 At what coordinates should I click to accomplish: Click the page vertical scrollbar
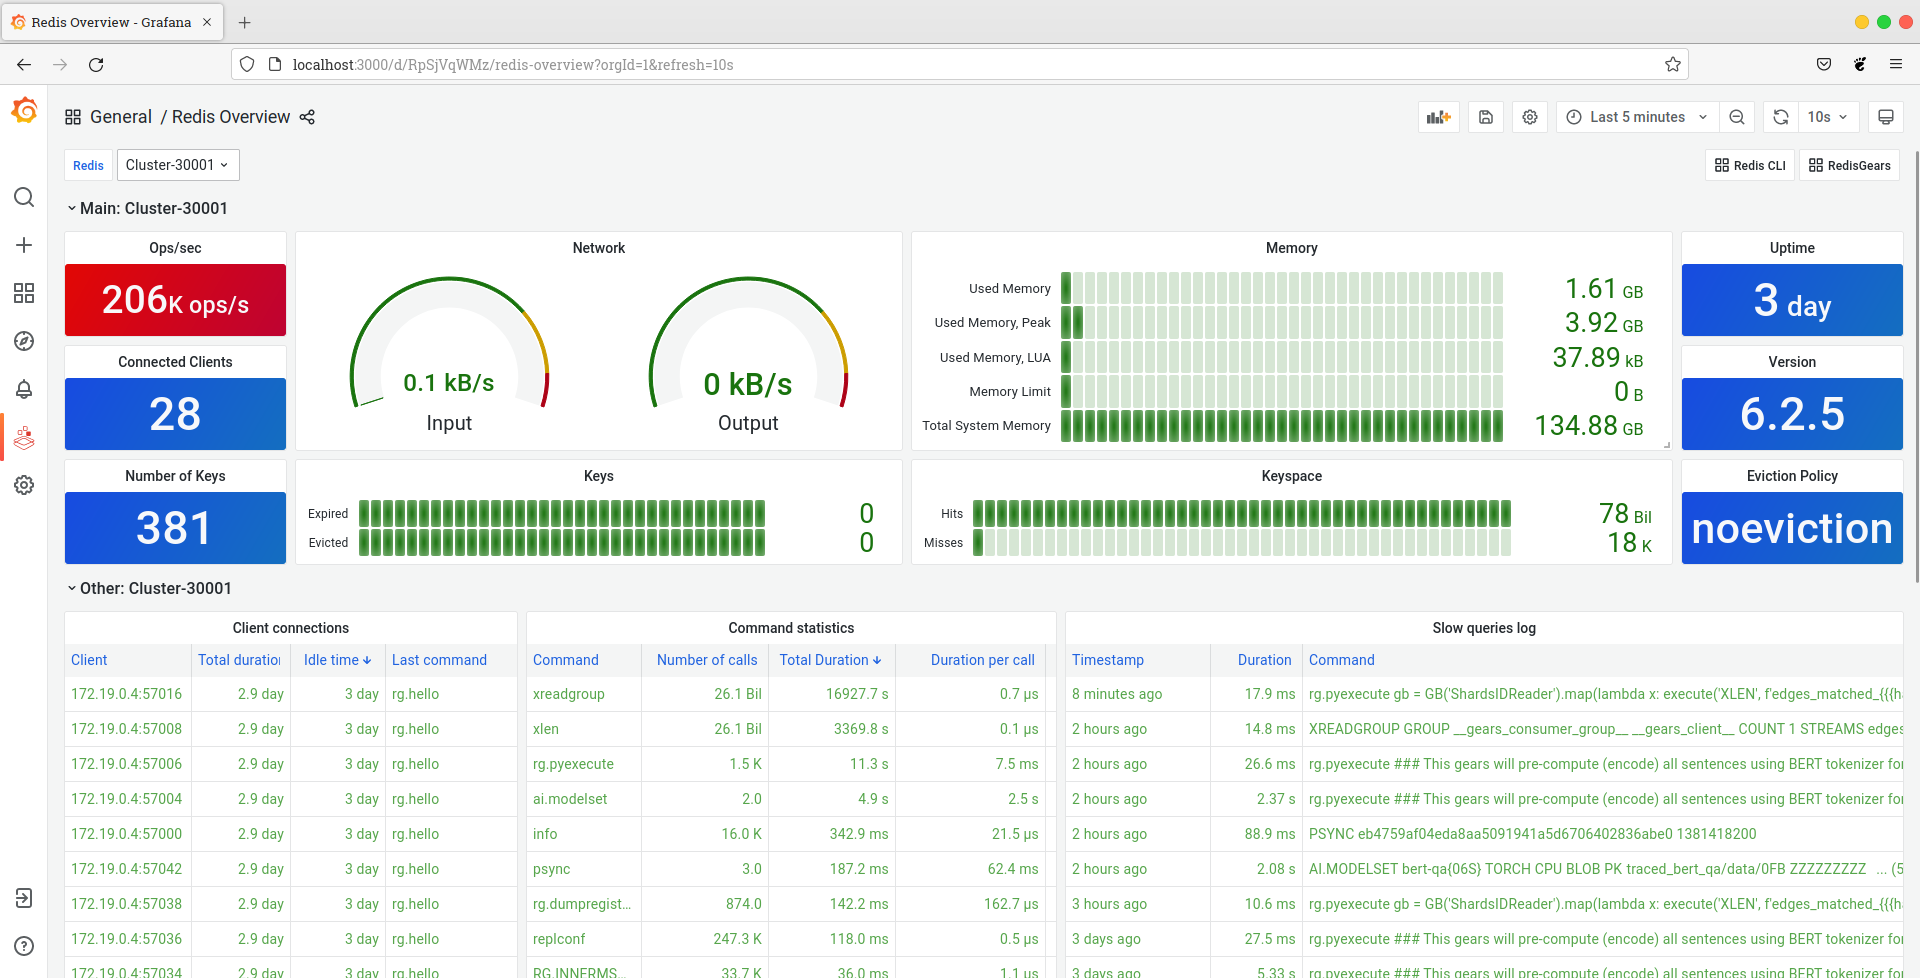(x=1916, y=365)
